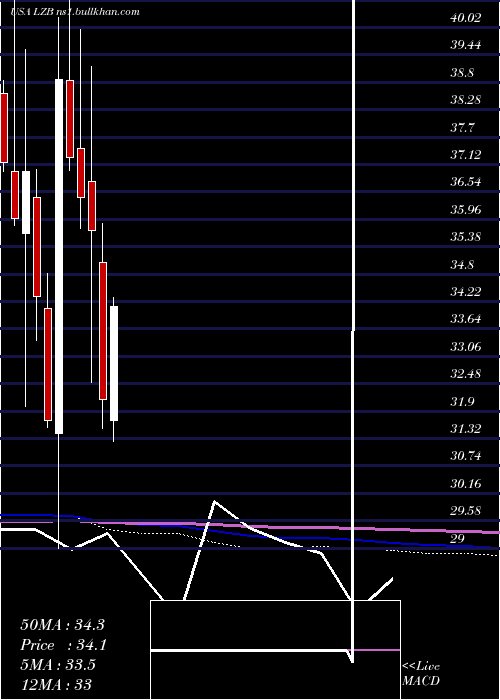Click the 50MA : 34.3 readout

pyautogui.click(x=62, y=625)
